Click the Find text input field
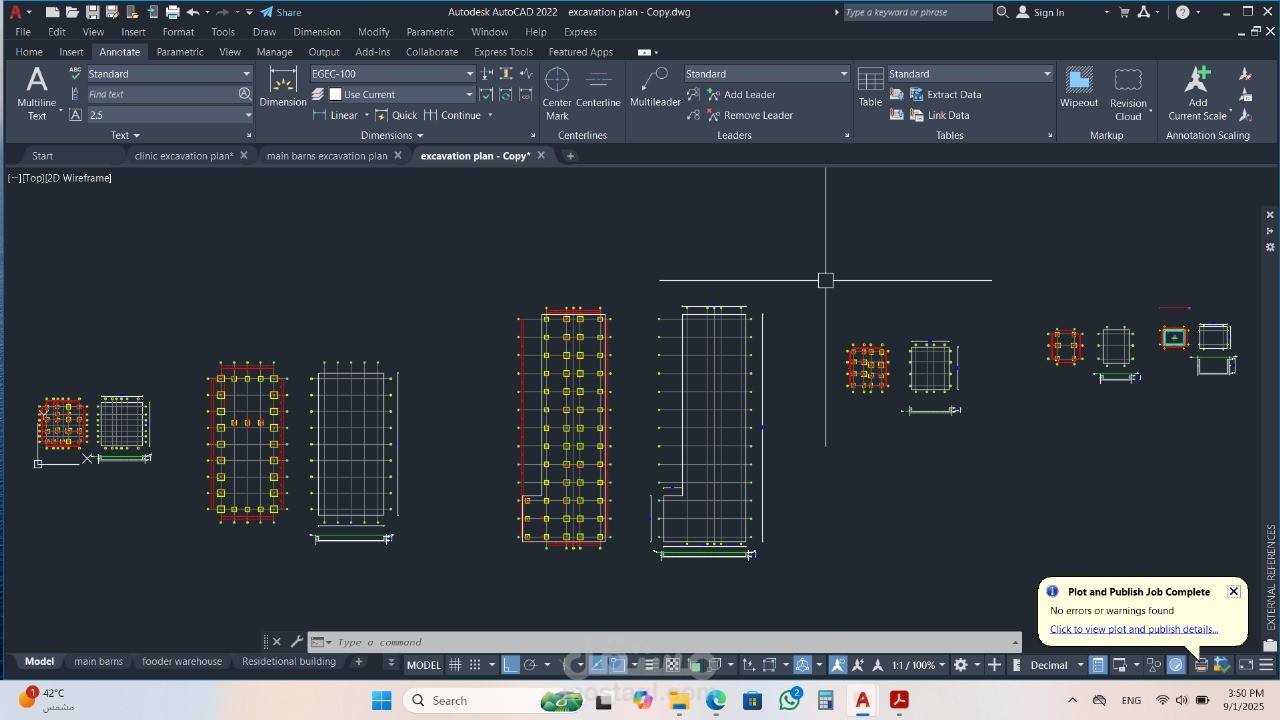This screenshot has width=1280, height=720. click(161, 94)
